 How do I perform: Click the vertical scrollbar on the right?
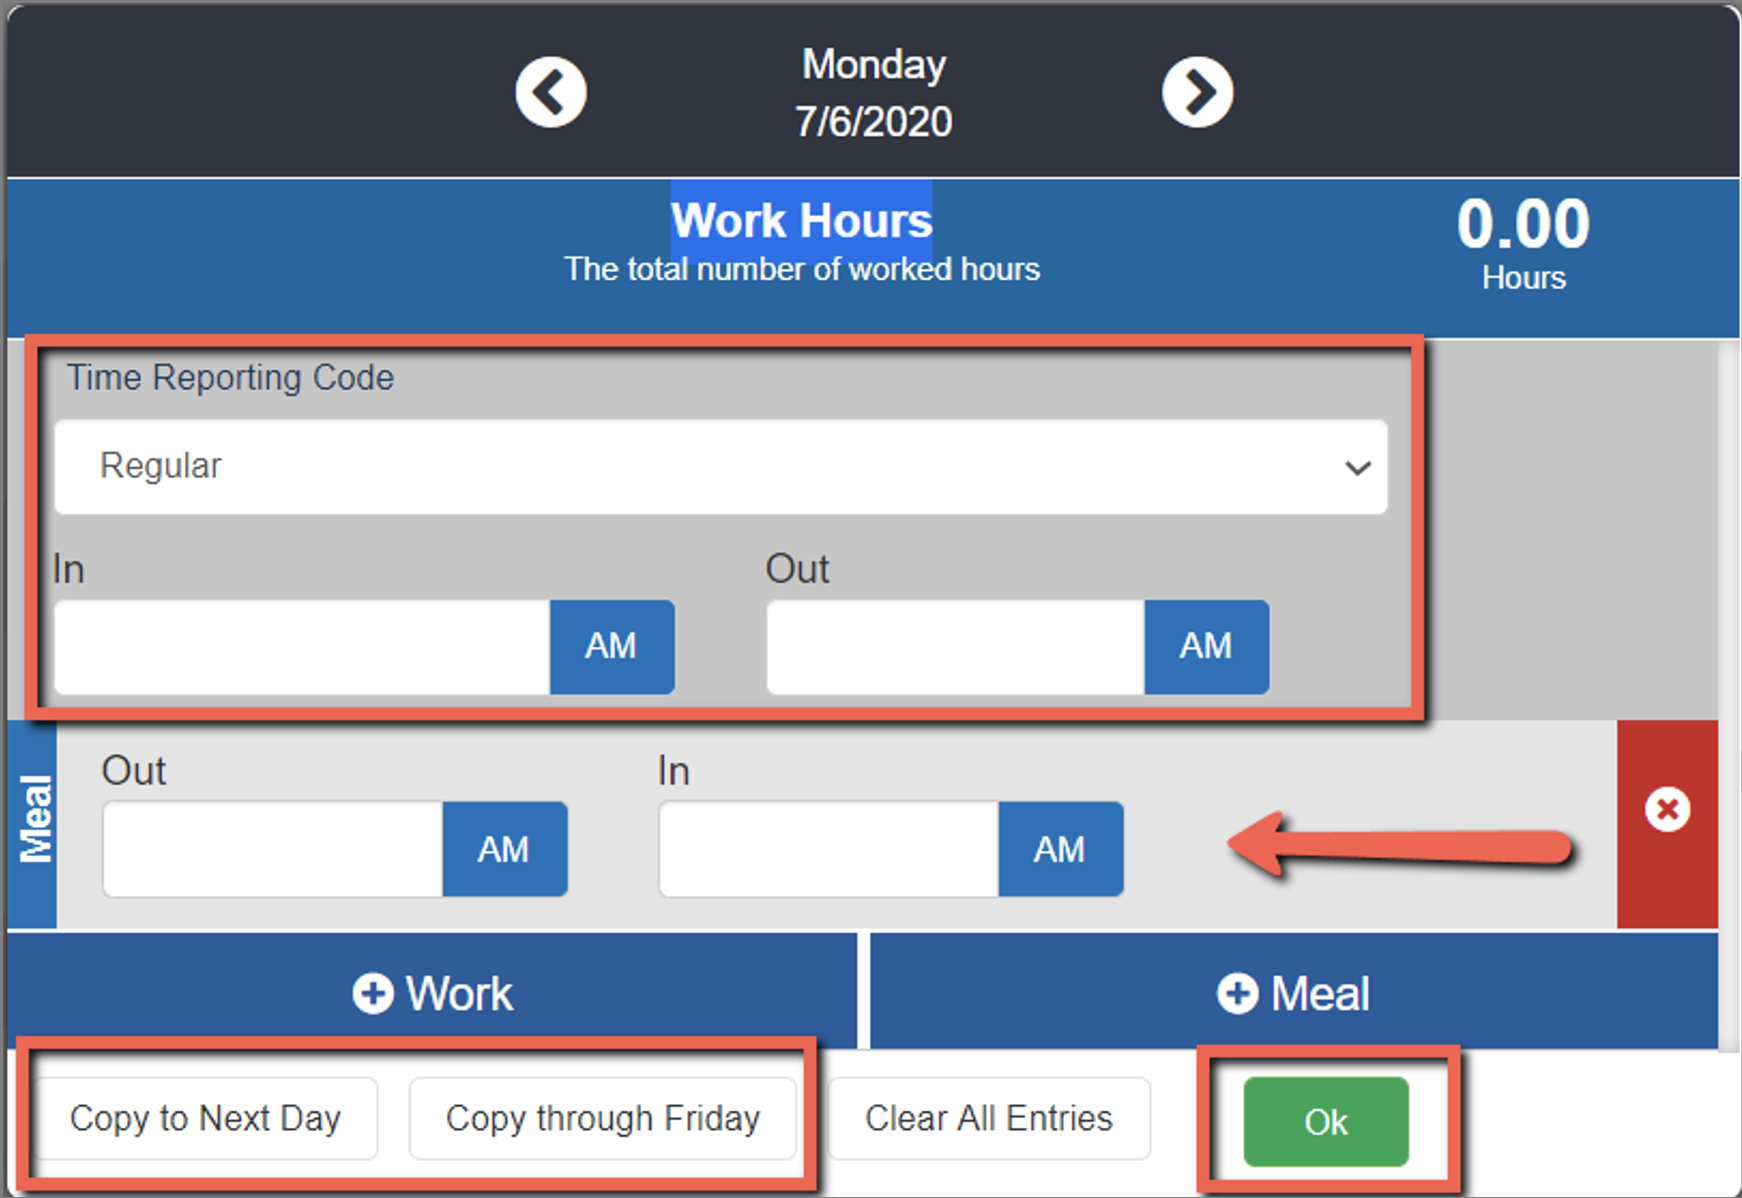point(1728,690)
